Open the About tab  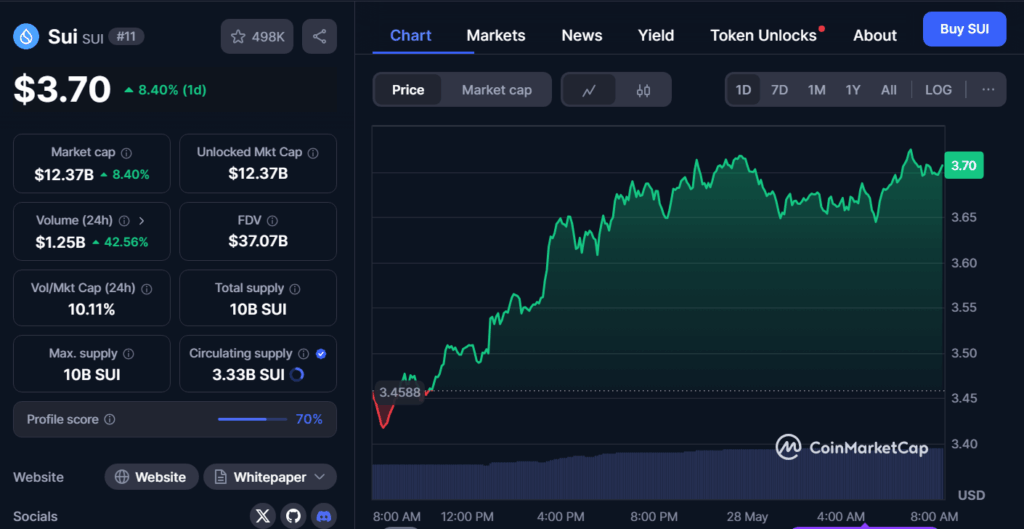[875, 35]
